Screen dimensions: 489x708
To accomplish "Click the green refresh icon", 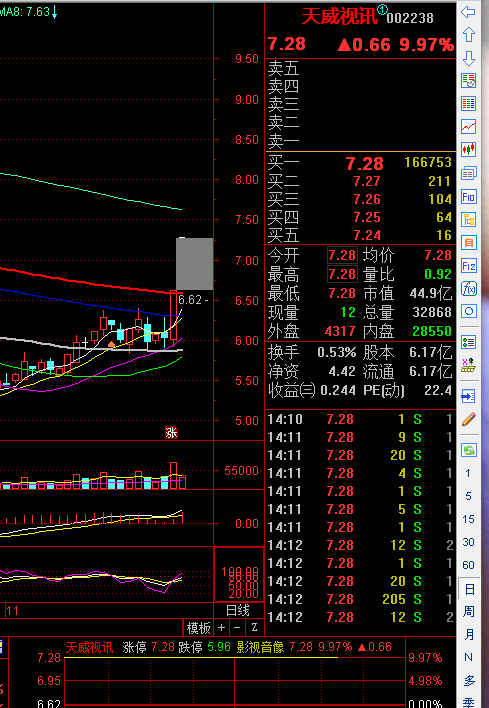I will click(468, 450).
